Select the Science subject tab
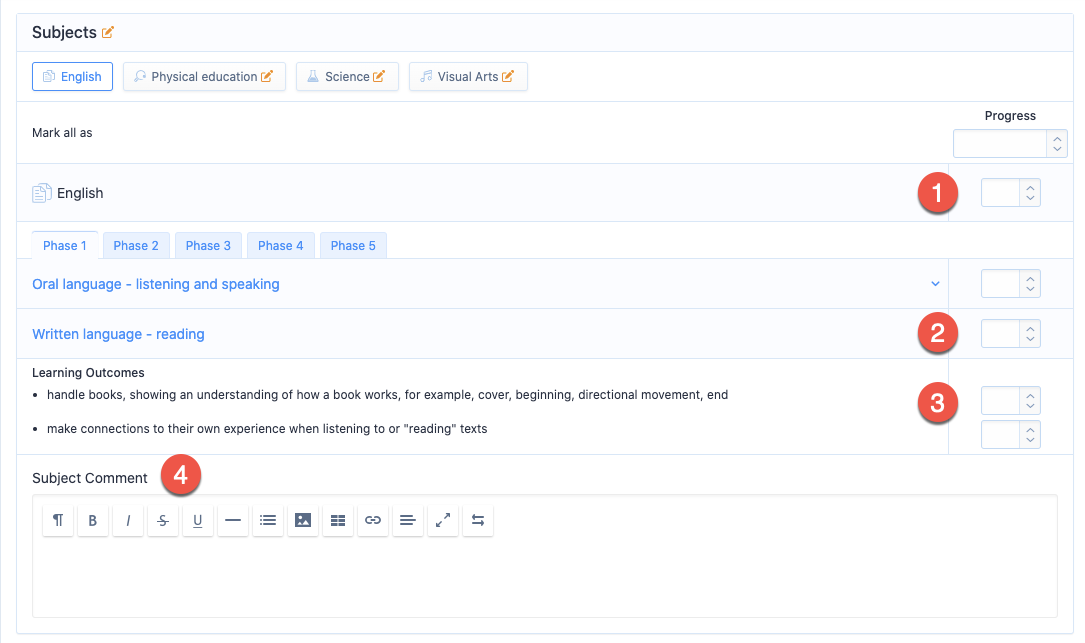Image resolution: width=1085 pixels, height=643 pixels. coord(347,77)
